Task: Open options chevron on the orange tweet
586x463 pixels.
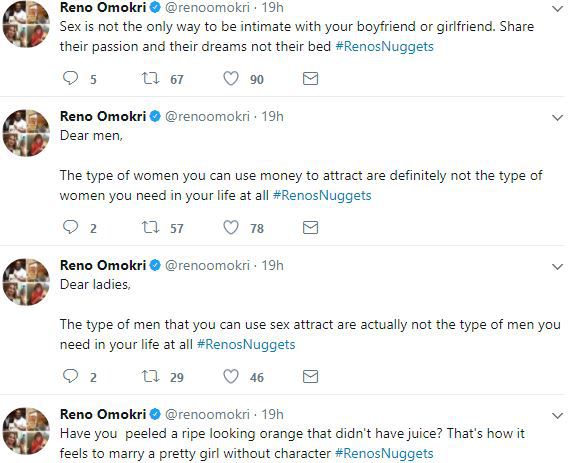Action: [x=557, y=415]
